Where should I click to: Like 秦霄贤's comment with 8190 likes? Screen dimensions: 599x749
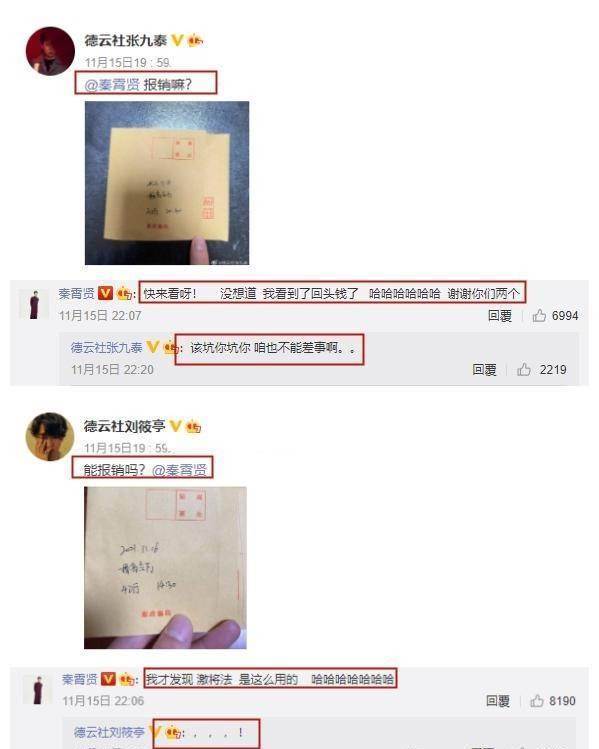(537, 701)
